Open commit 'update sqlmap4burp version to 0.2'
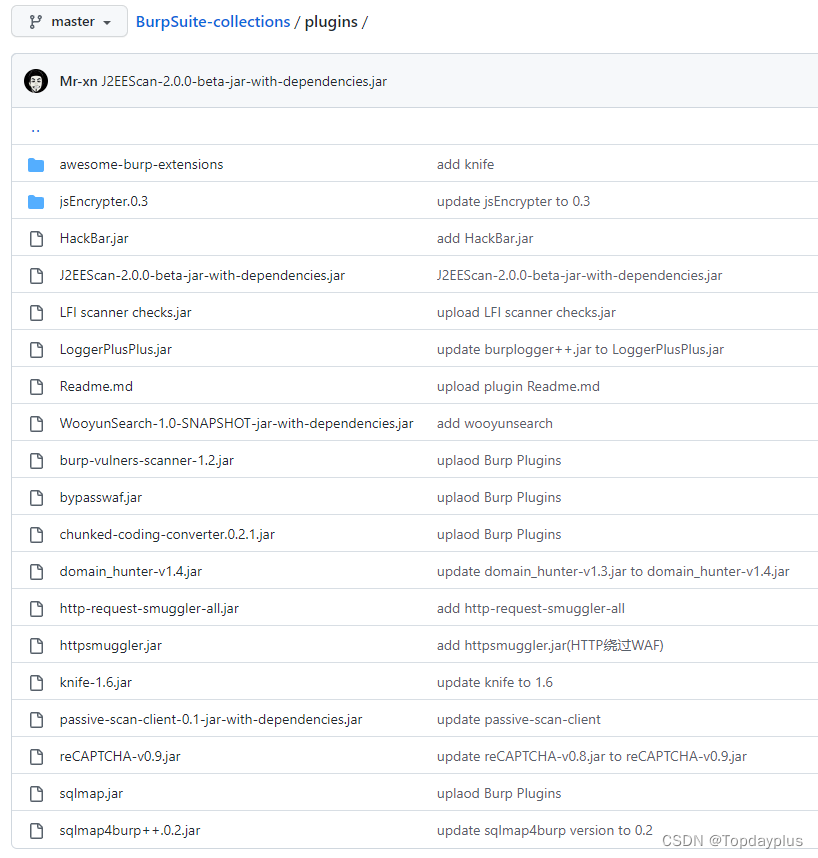Screen dimensions: 818x858 click(x=544, y=830)
